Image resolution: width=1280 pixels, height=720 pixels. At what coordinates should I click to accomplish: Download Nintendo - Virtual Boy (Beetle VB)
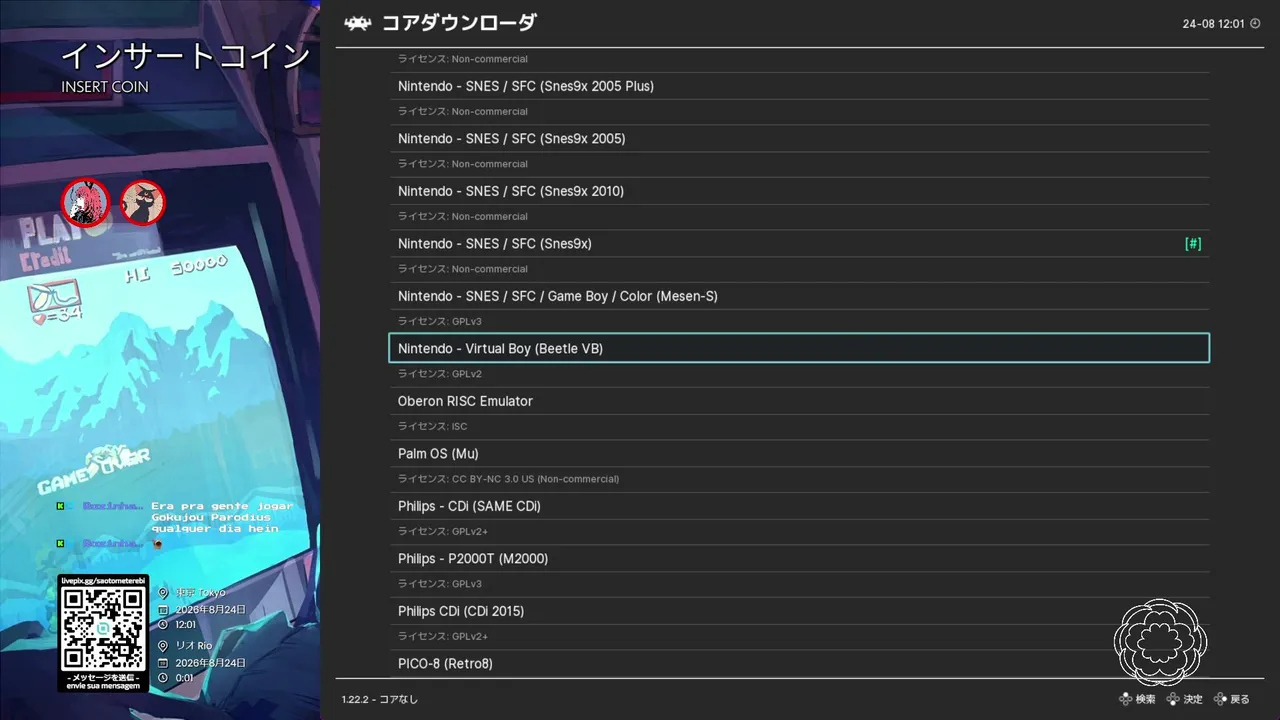point(799,348)
